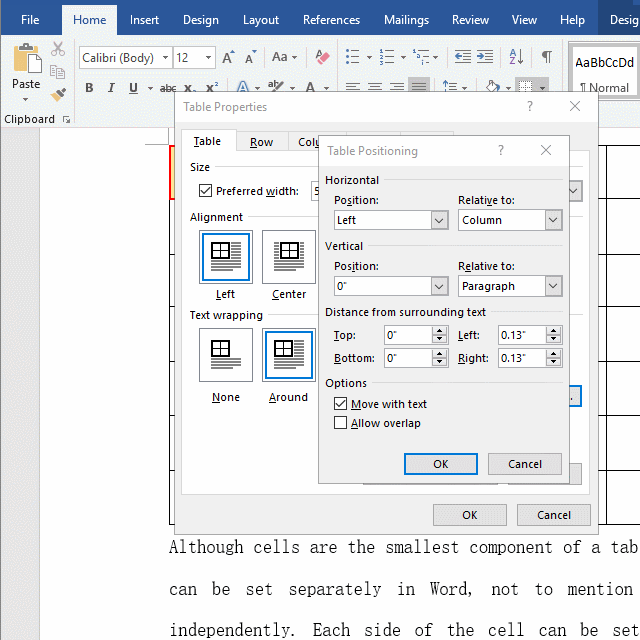Expand bullet list style arrow
The width and height of the screenshot is (640, 640).
[369, 58]
